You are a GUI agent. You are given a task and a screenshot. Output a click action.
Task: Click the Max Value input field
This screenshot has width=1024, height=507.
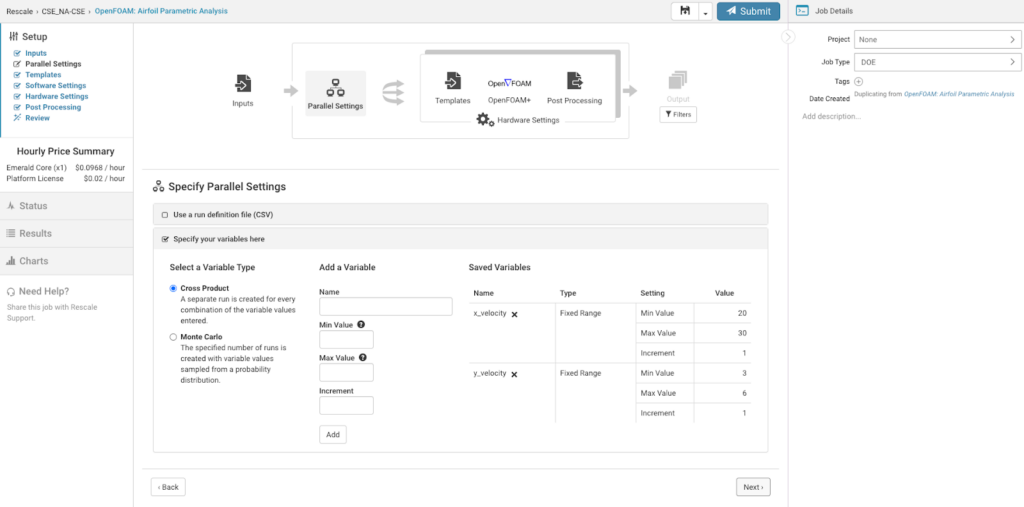tap(346, 372)
